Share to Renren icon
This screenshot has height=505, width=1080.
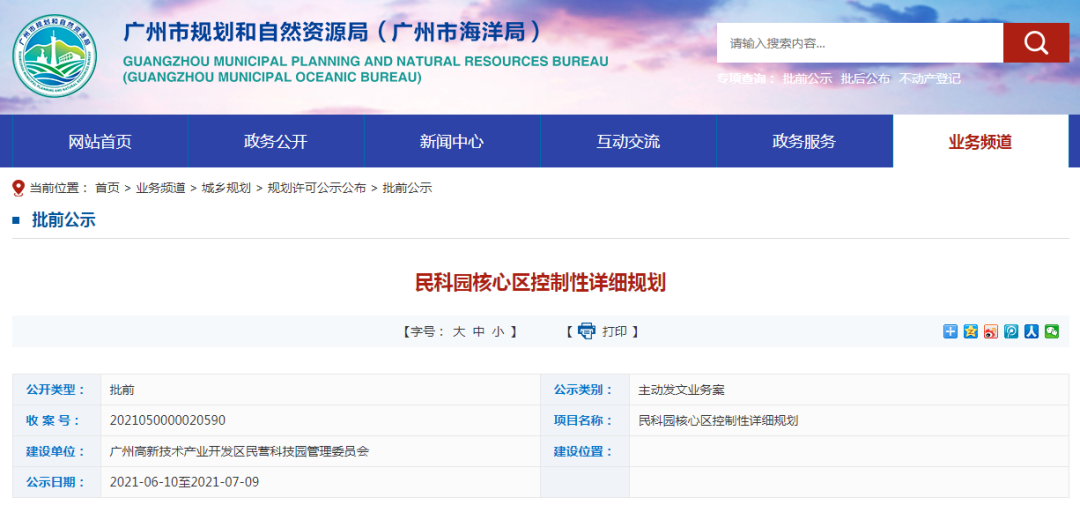click(1031, 332)
